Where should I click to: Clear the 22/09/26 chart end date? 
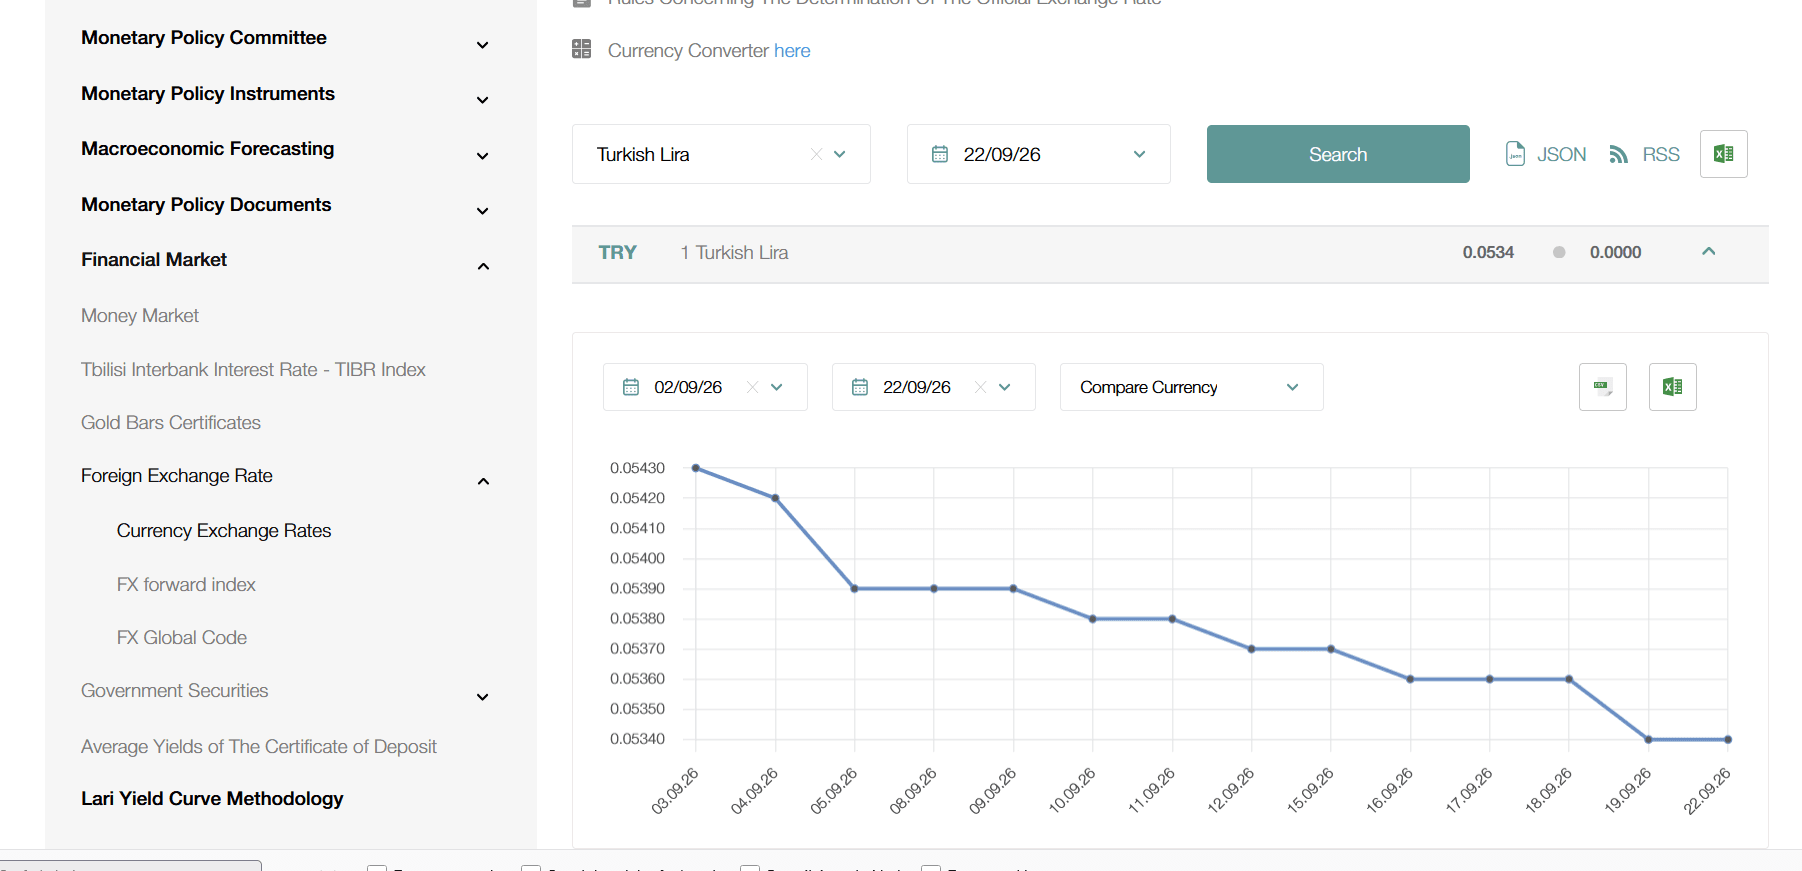tap(981, 387)
